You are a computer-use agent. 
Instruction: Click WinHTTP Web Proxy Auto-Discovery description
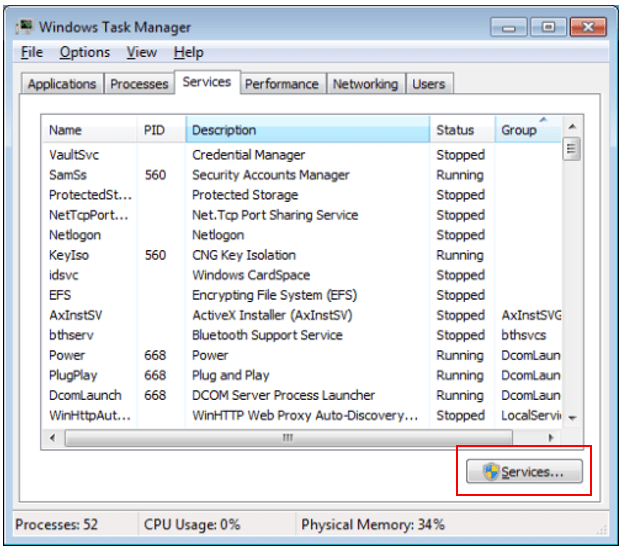305,415
